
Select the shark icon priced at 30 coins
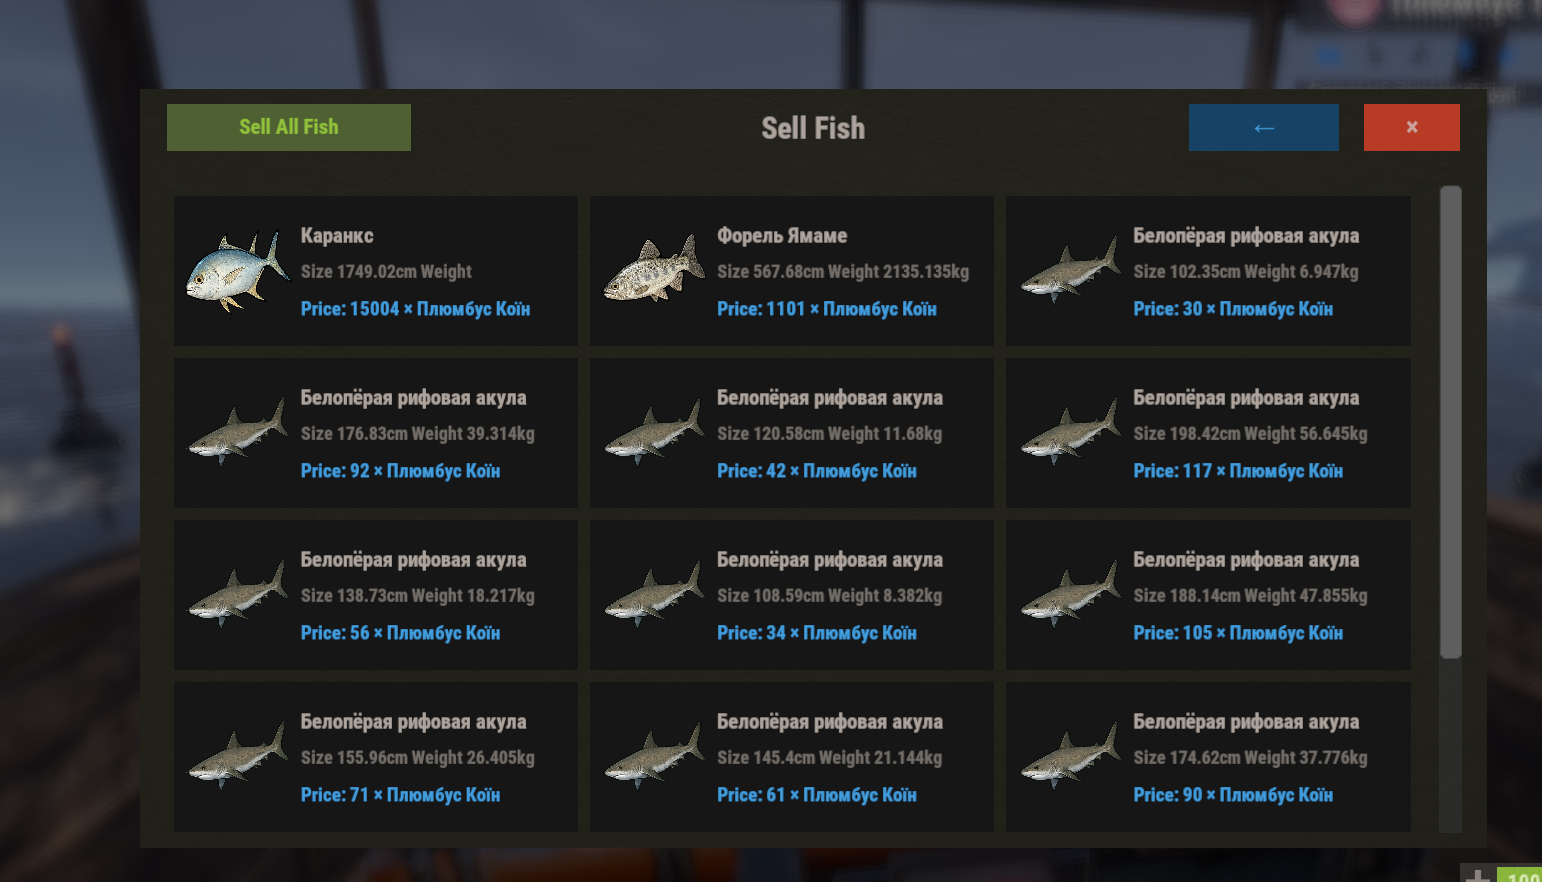1070,270
